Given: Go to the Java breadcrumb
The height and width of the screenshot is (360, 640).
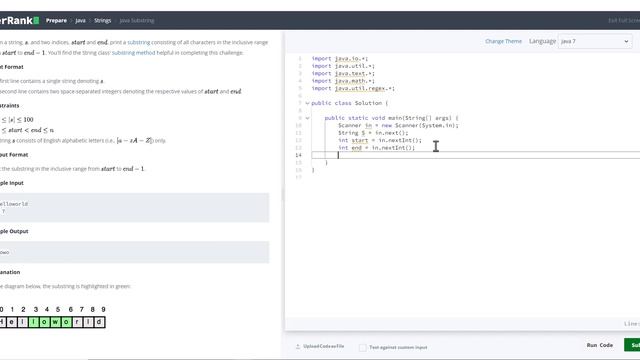Looking at the screenshot, I should pos(80,20).
